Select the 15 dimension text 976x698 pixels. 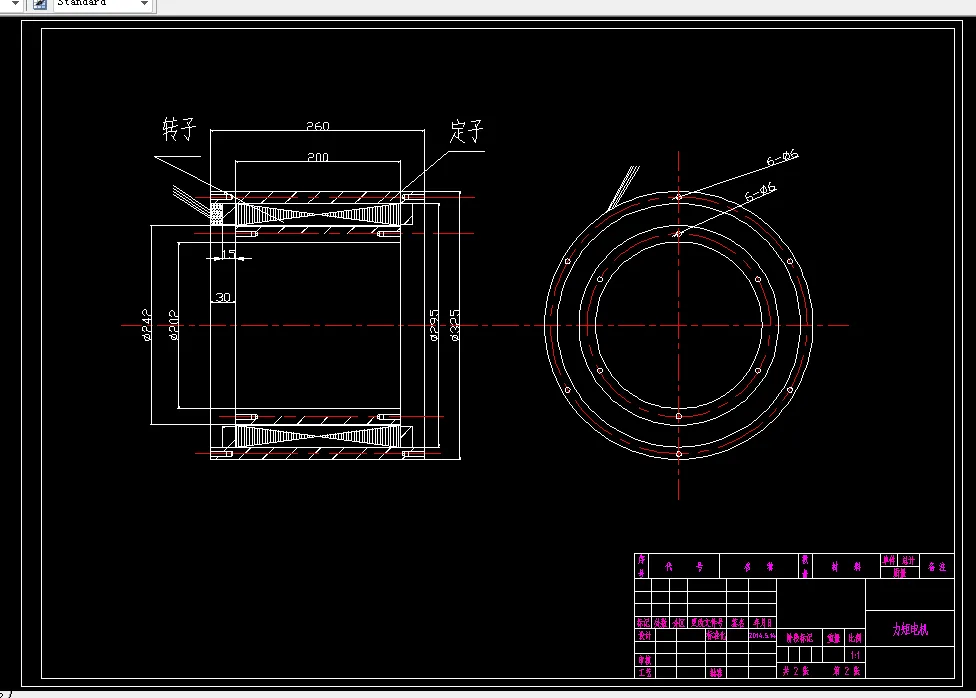(228, 254)
